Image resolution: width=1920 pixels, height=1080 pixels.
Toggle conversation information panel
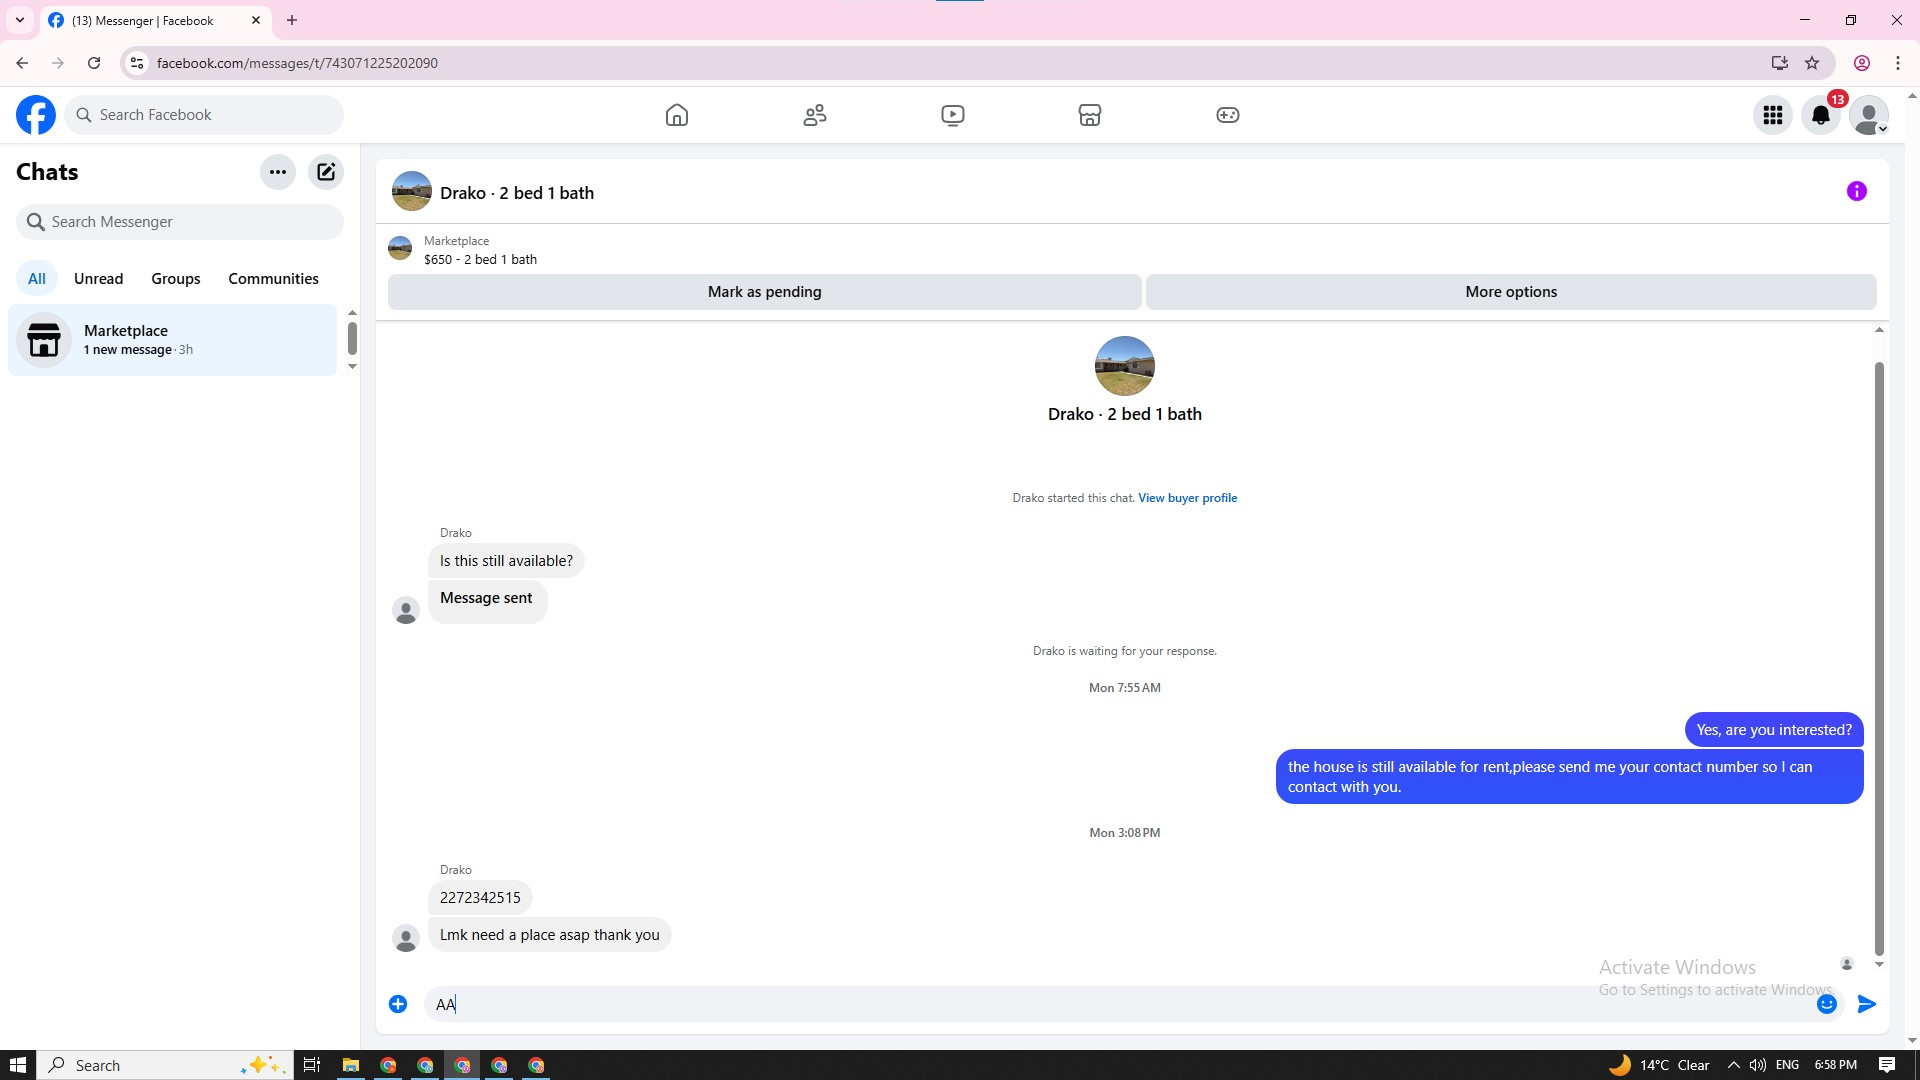point(1856,191)
